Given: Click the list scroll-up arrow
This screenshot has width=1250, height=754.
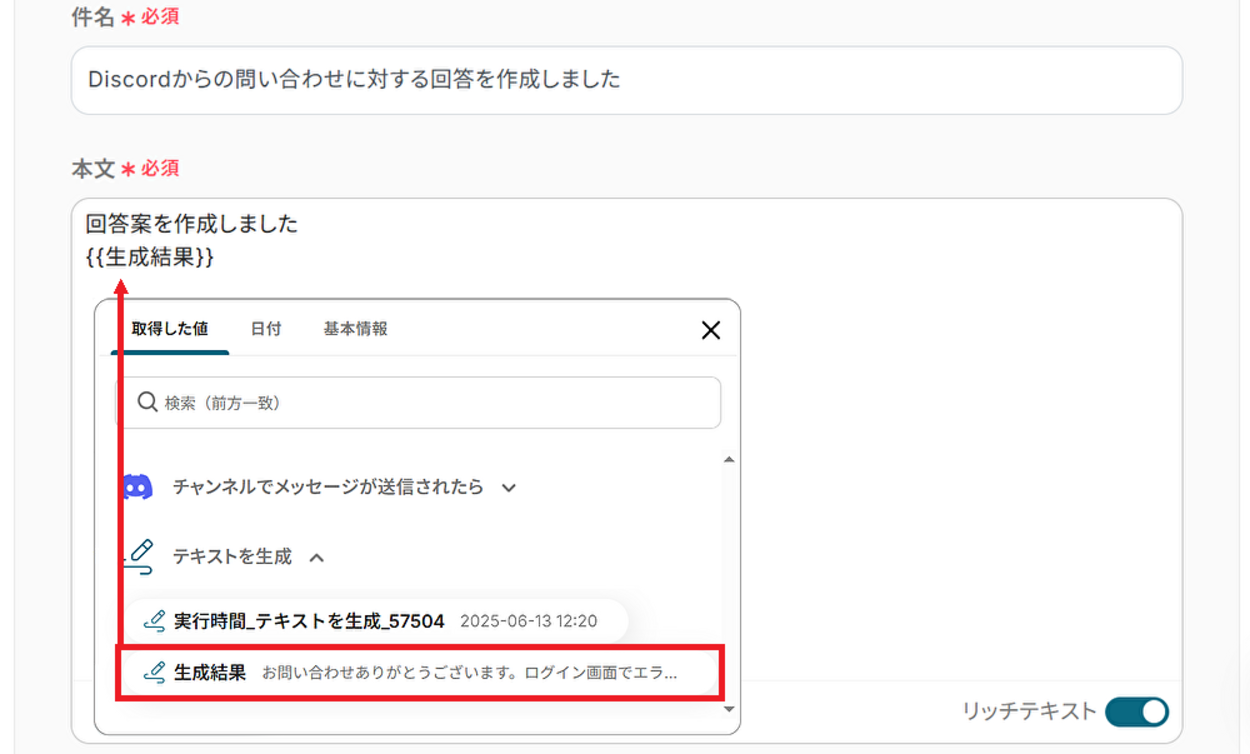Looking at the screenshot, I should click(729, 460).
